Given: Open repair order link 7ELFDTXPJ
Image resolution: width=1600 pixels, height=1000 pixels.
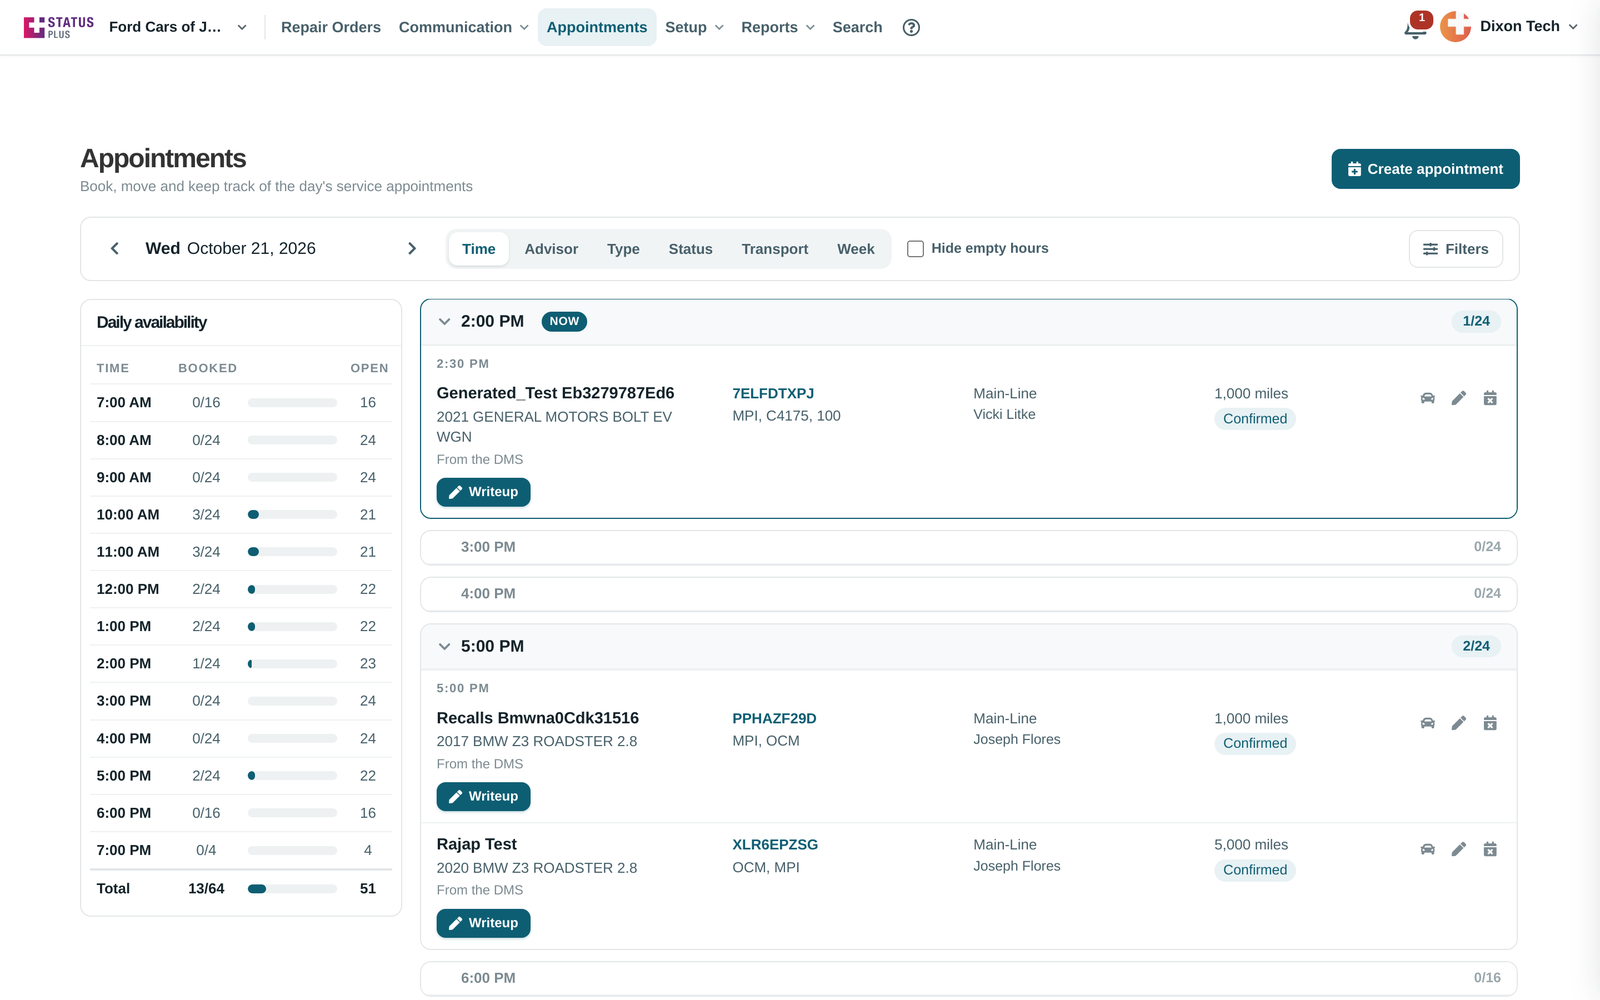Looking at the screenshot, I should coord(773,393).
